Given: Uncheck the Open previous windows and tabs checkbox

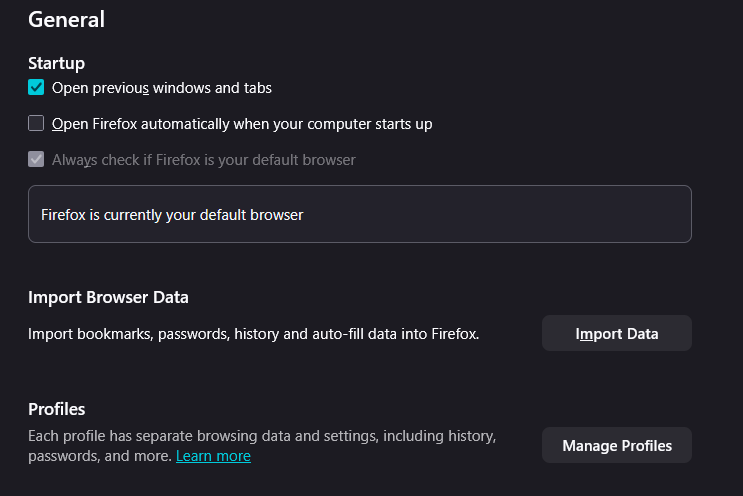Looking at the screenshot, I should point(36,88).
